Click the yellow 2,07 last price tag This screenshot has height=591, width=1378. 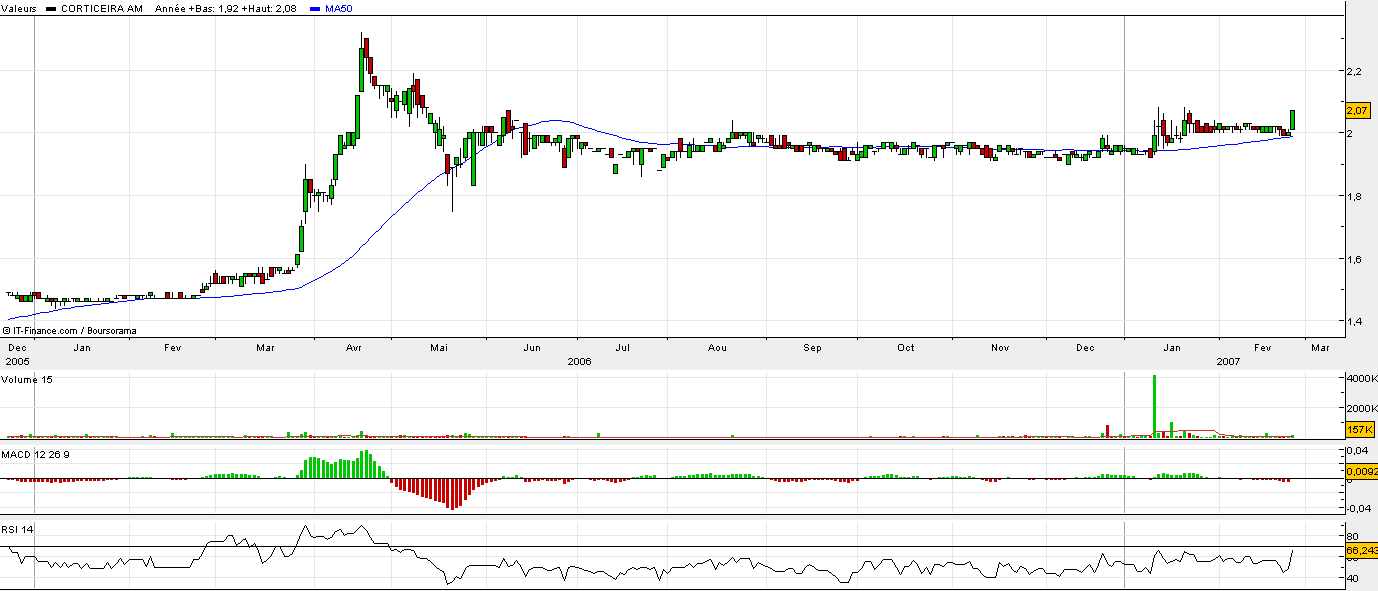click(1357, 109)
